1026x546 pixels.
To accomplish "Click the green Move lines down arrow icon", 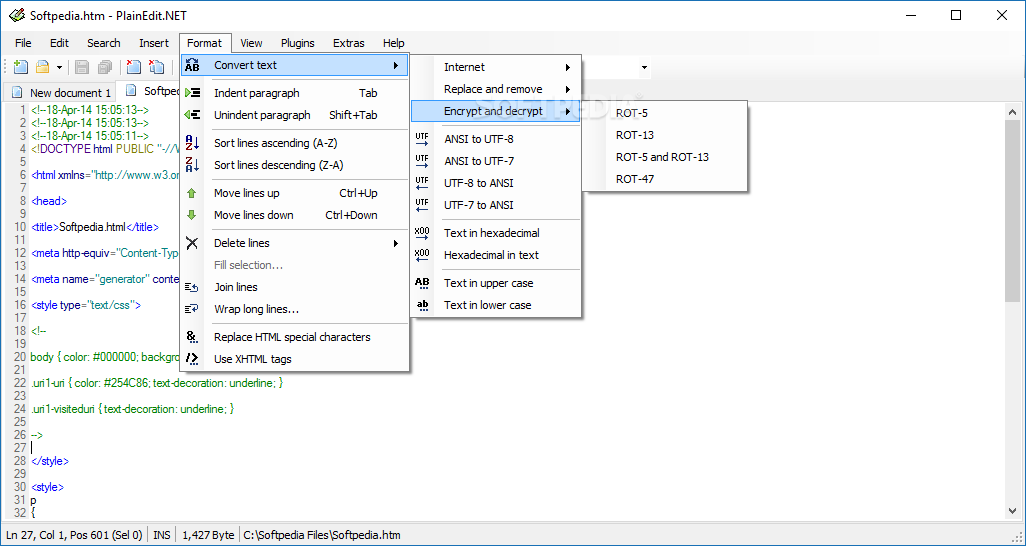I will pyautogui.click(x=192, y=215).
